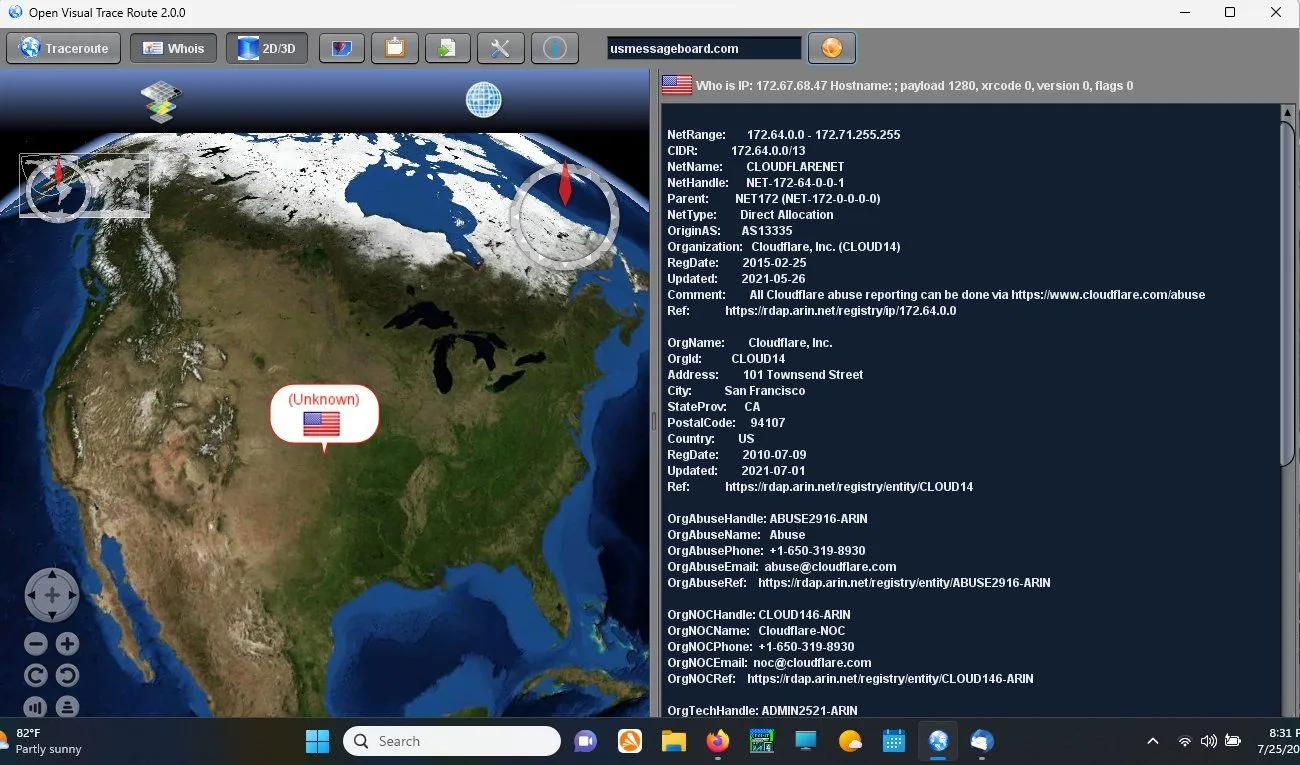
Task: Click the export document icon with green arrow
Action: 447,48
